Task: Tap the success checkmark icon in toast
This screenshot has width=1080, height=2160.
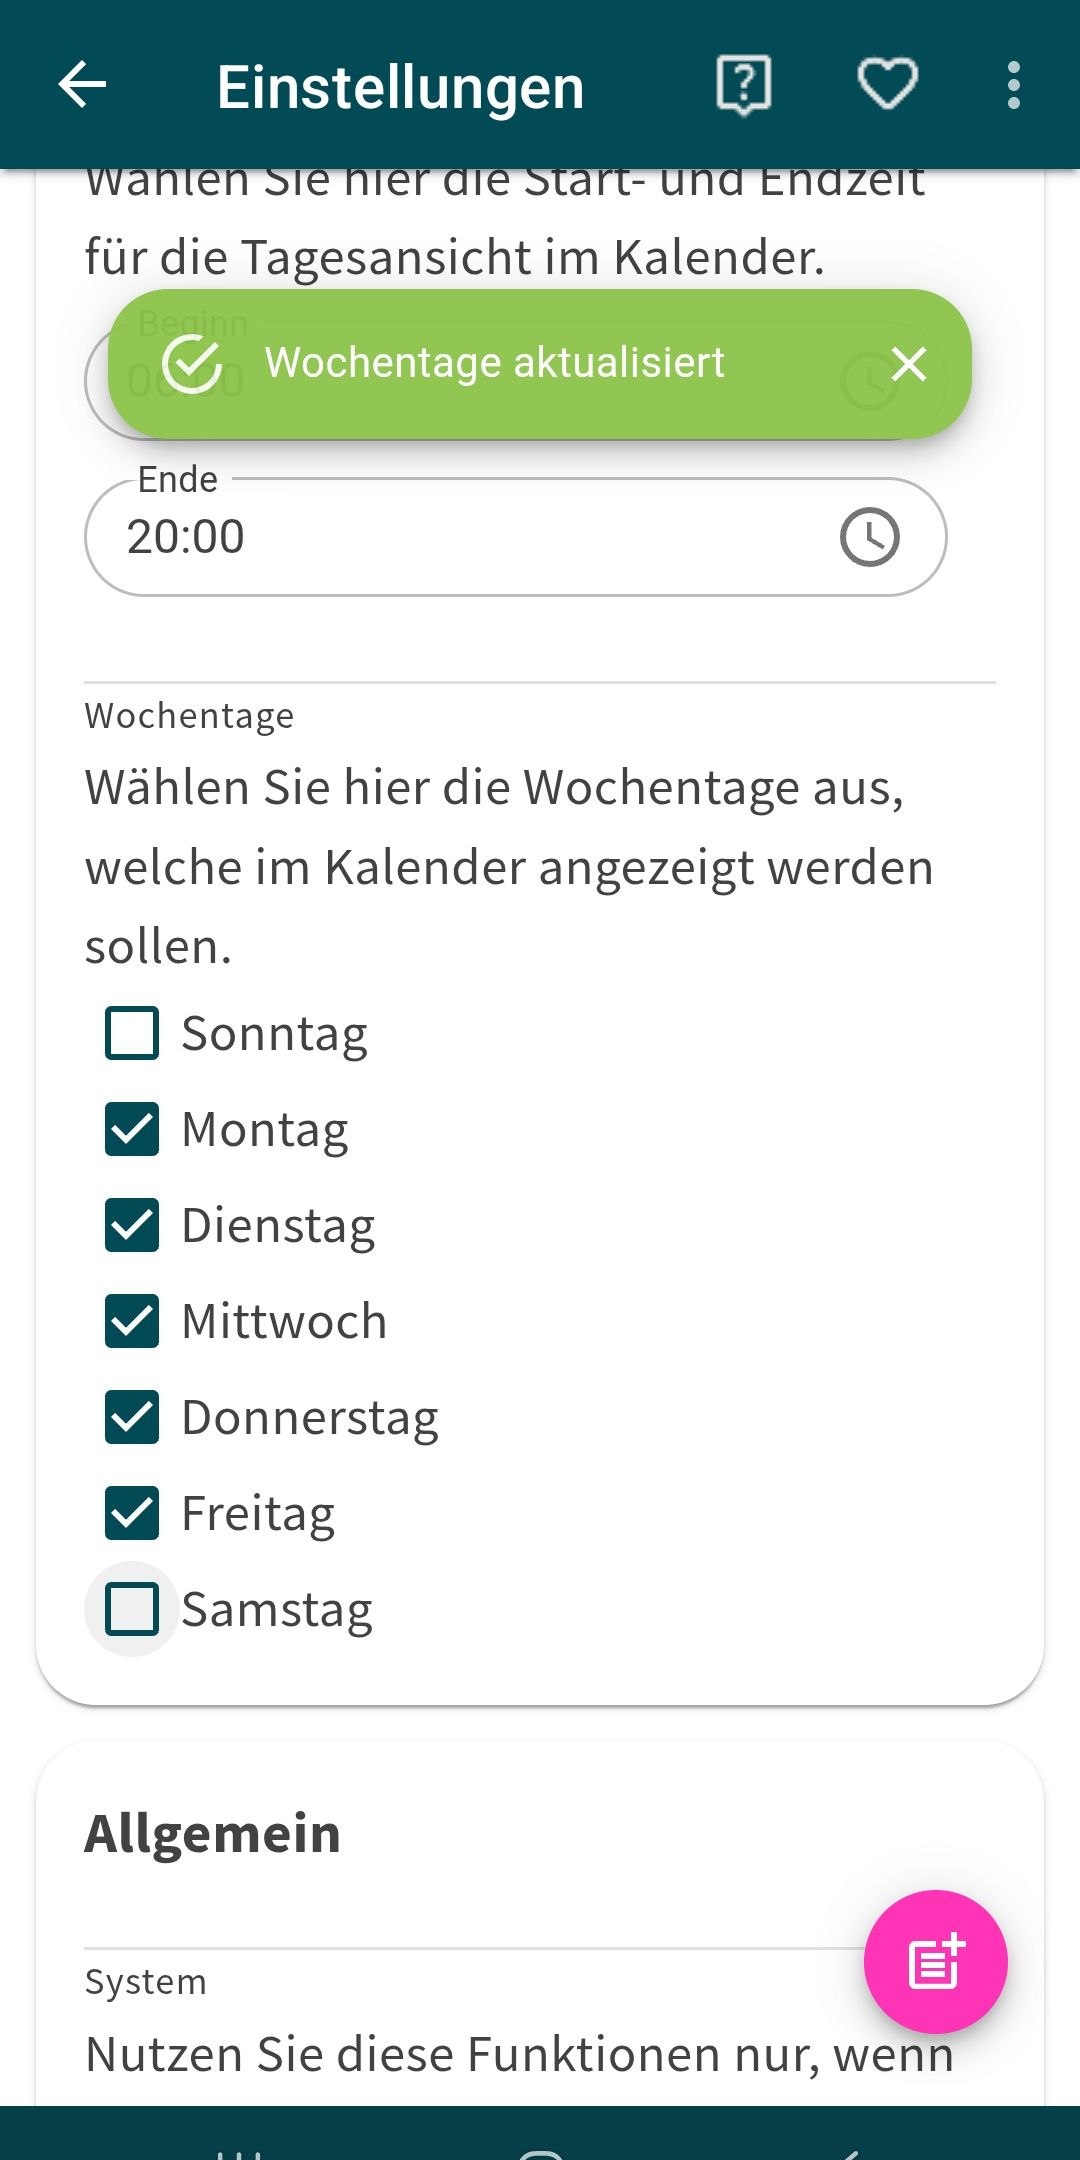Action: pyautogui.click(x=192, y=364)
